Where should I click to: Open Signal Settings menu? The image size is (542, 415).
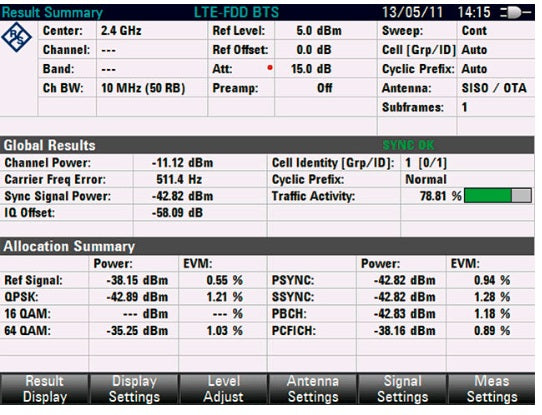click(x=402, y=389)
